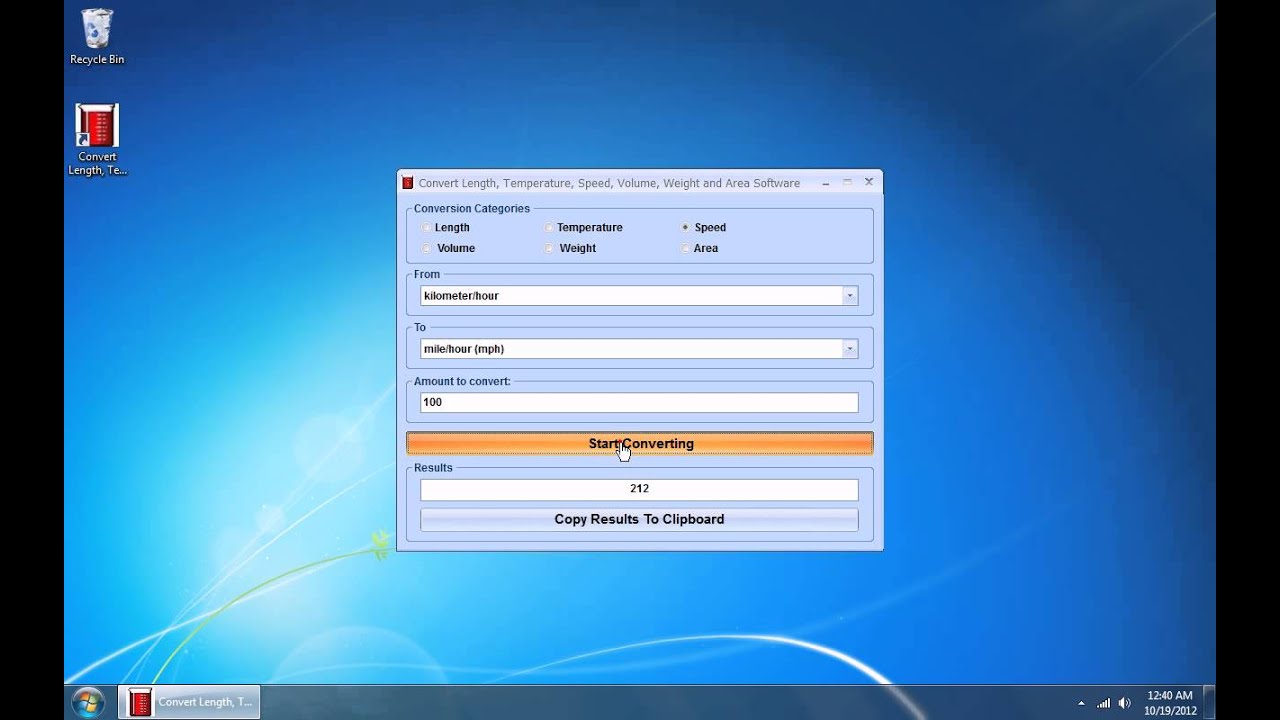Screen dimensions: 1280x720
Task: Select the Weight radio button
Action: (x=549, y=248)
